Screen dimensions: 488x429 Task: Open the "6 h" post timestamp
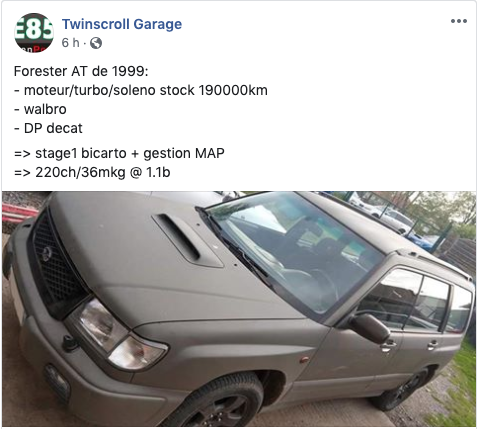click(70, 43)
